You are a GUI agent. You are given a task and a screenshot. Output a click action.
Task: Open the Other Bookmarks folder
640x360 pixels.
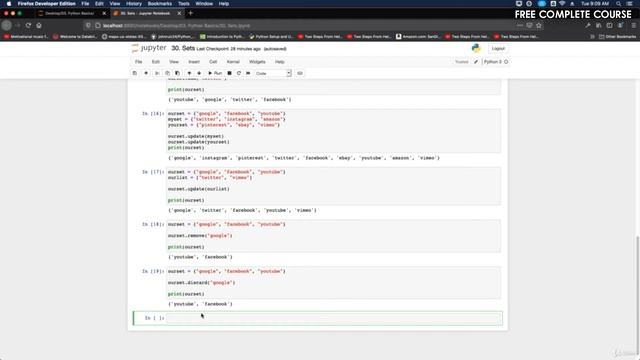coord(617,36)
